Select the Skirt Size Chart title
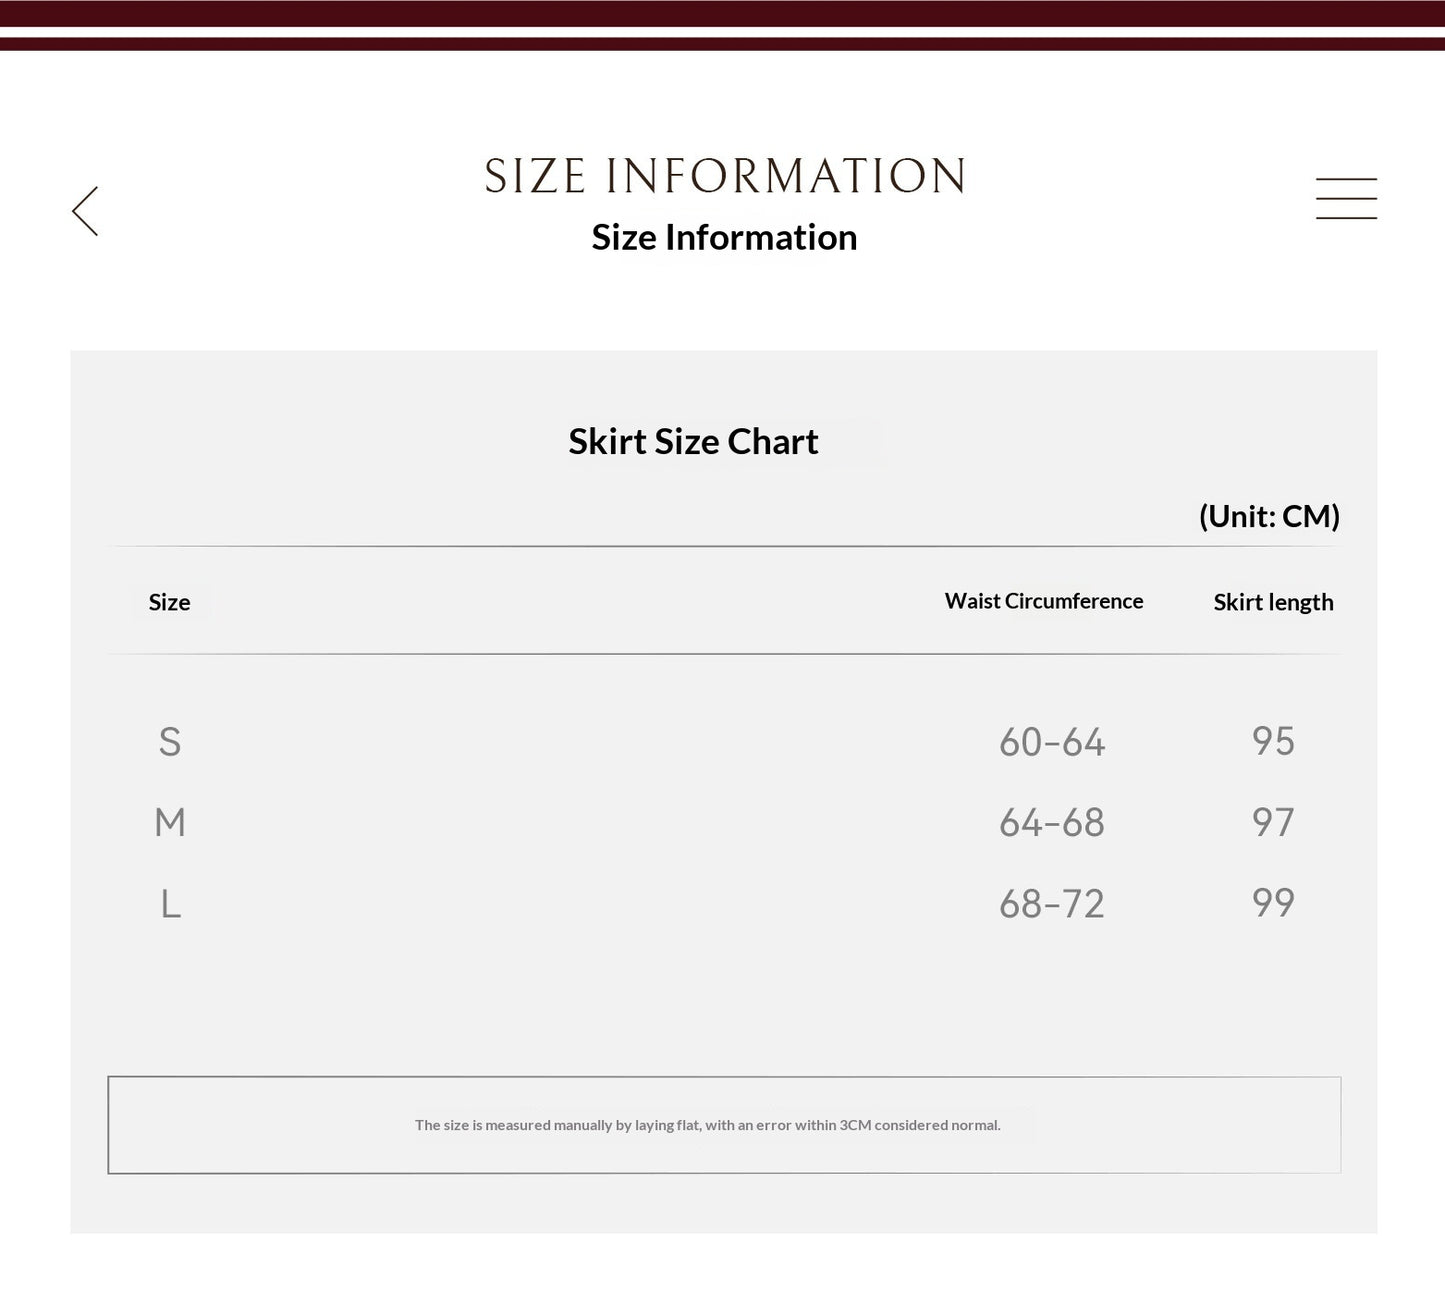Viewport: 1445px width, 1292px height. click(x=693, y=441)
